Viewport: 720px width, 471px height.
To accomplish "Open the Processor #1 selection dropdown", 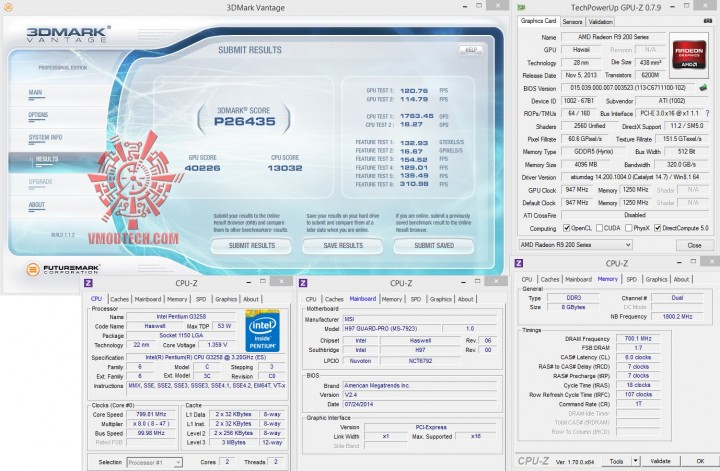I will (154, 462).
